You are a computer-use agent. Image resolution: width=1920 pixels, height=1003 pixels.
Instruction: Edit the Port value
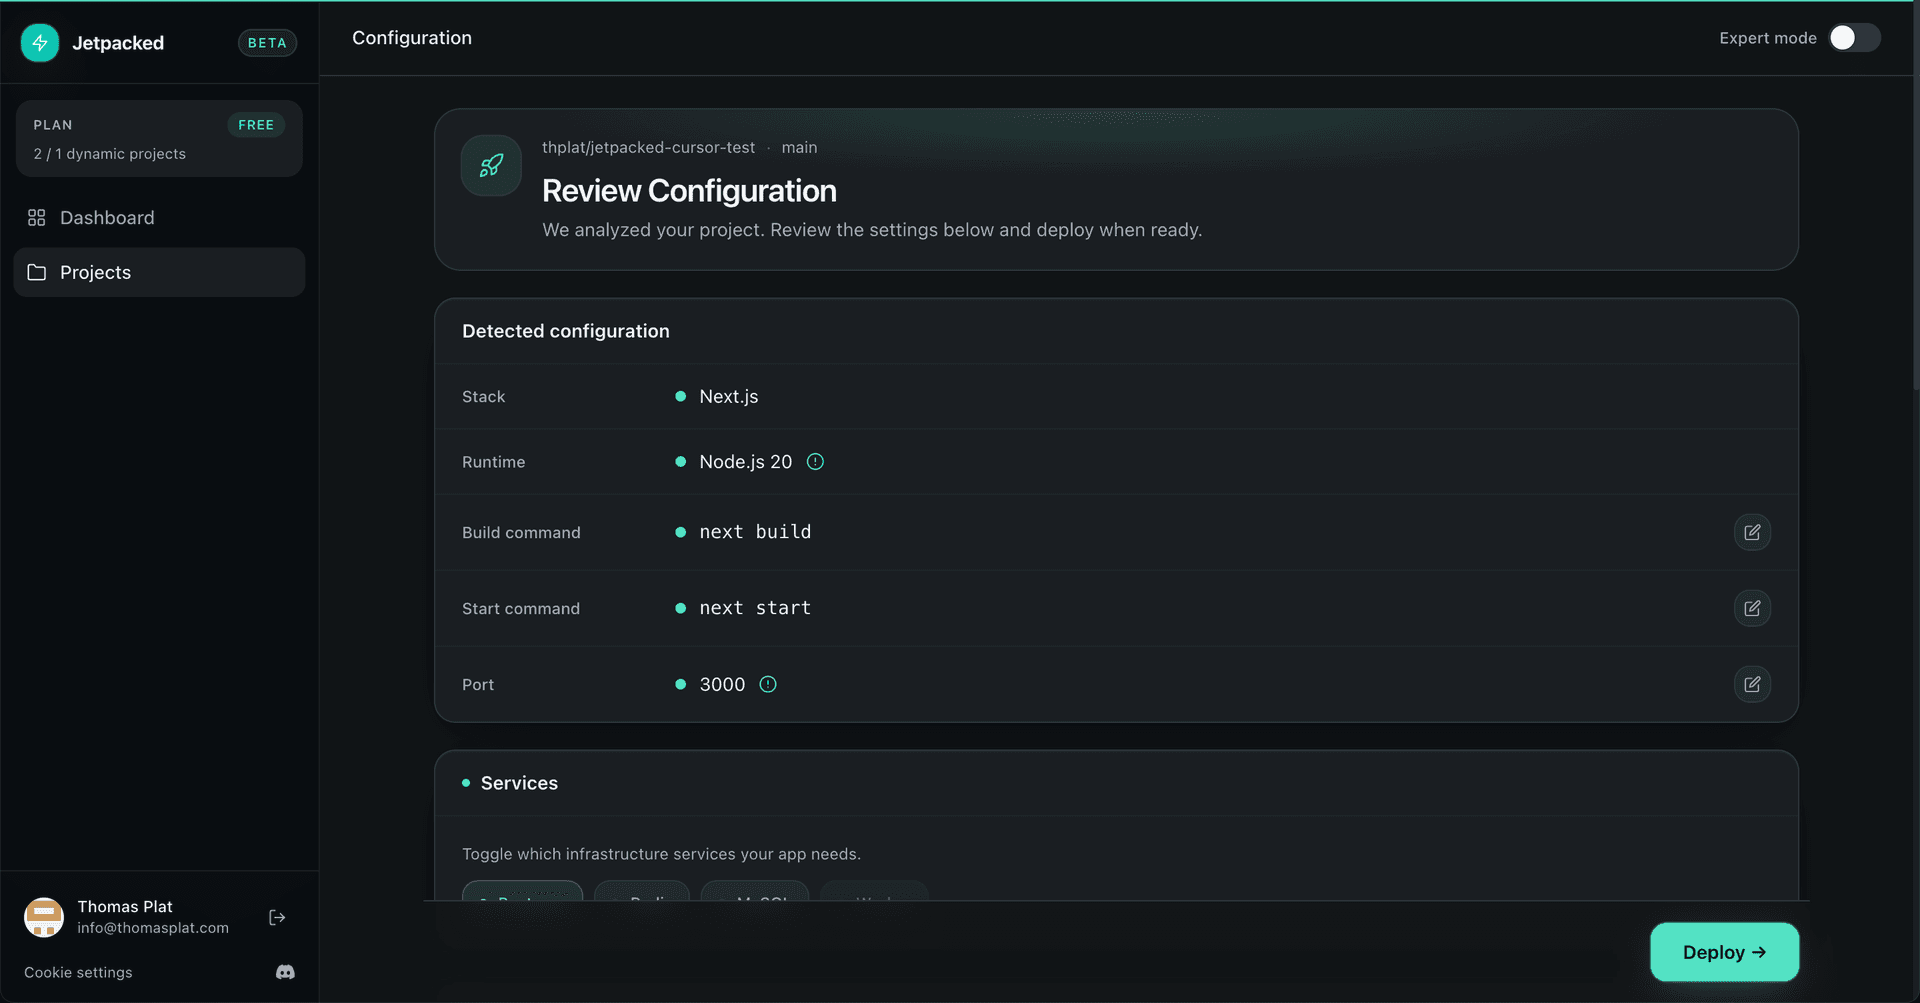[1752, 684]
